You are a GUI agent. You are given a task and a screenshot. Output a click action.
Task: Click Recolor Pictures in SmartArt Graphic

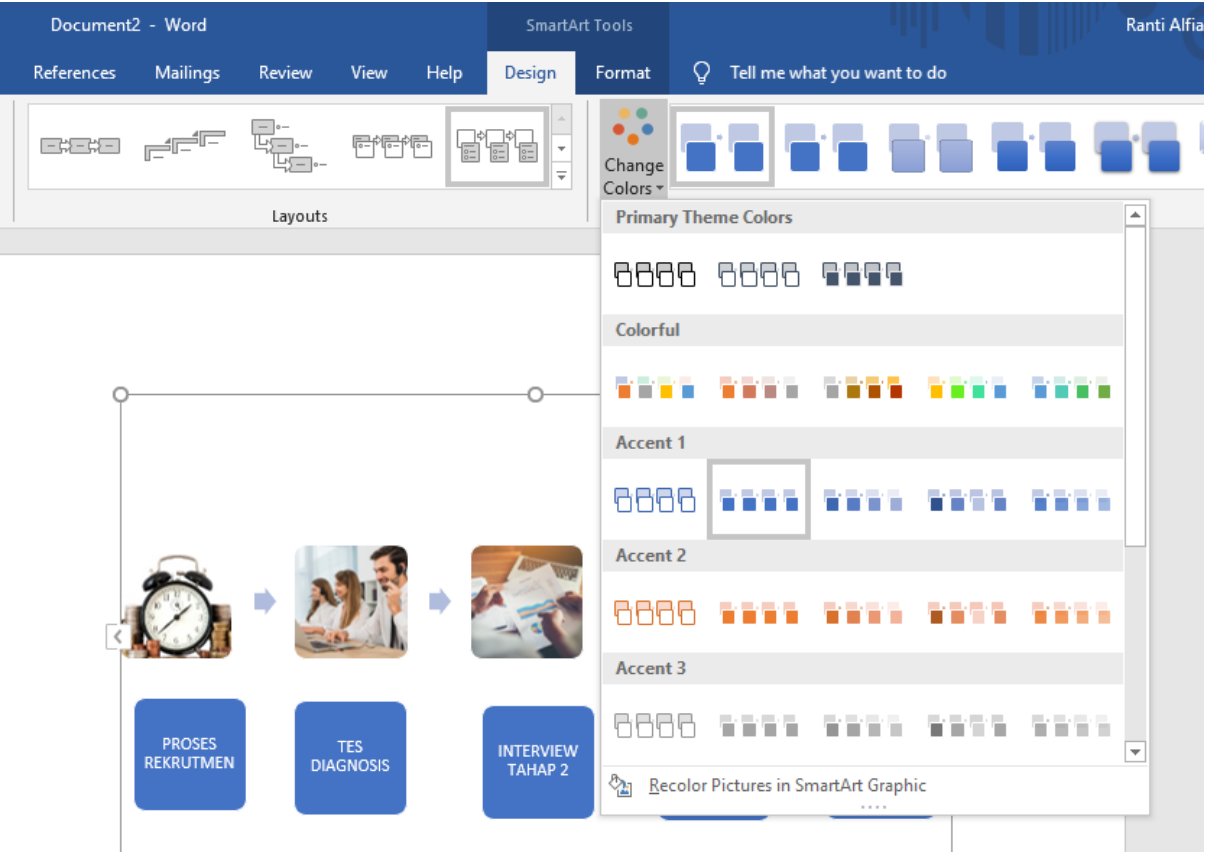tap(787, 785)
